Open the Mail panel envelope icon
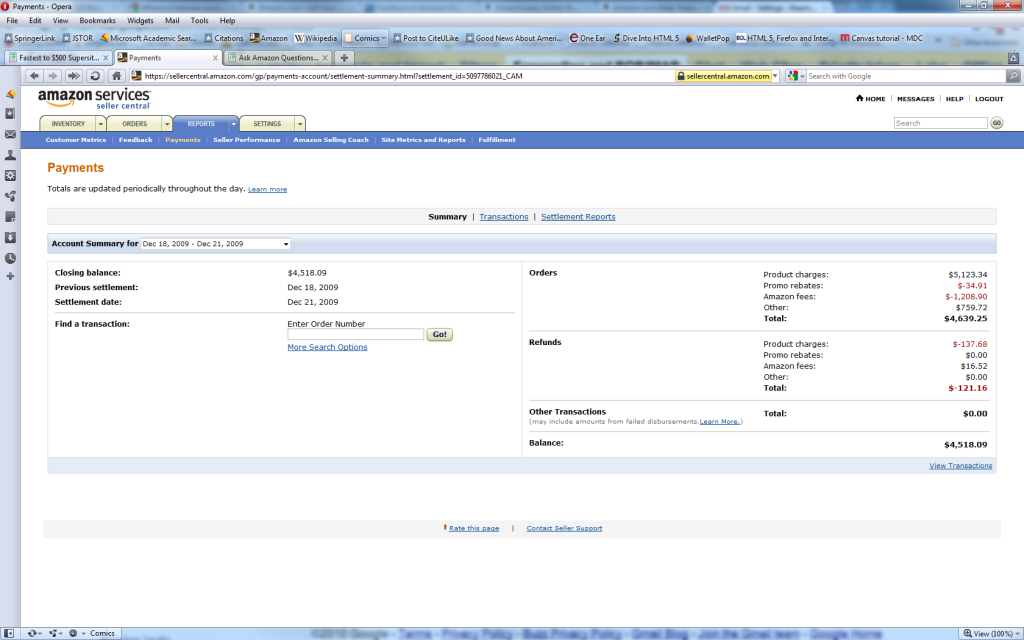This screenshot has height=640, width=1024. point(10,135)
